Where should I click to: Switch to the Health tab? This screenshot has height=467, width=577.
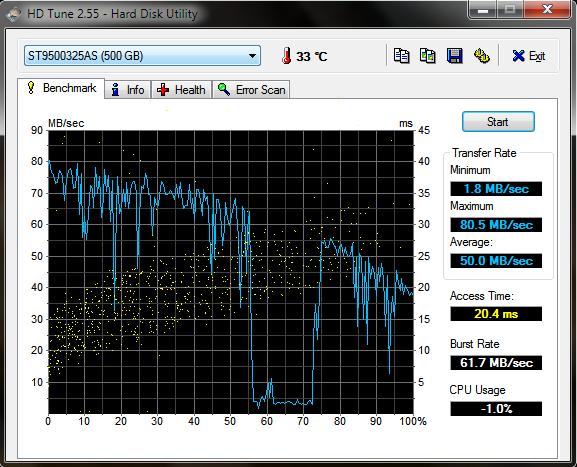pos(181,89)
